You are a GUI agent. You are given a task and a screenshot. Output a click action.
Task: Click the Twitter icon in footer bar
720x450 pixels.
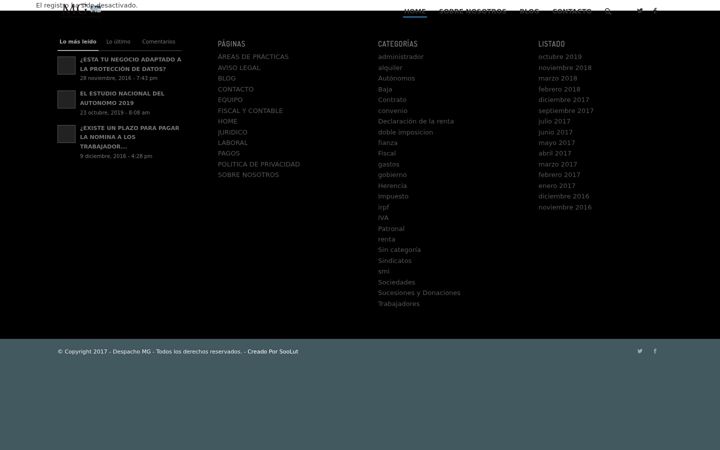[640, 351]
